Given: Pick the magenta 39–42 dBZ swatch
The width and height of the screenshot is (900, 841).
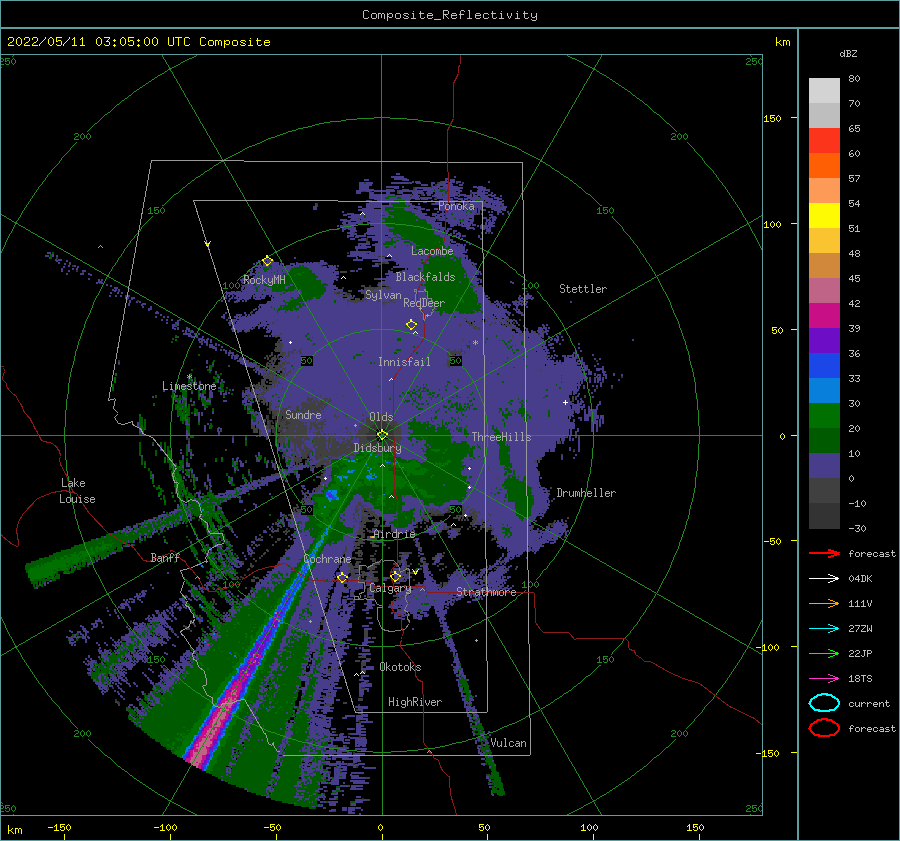Looking at the screenshot, I should point(824,316).
